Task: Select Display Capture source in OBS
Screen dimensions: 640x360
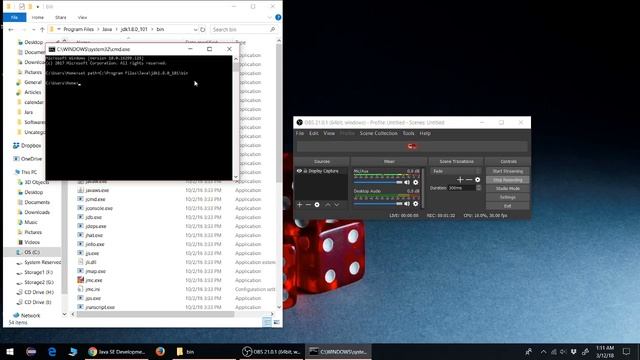Action: point(322,171)
